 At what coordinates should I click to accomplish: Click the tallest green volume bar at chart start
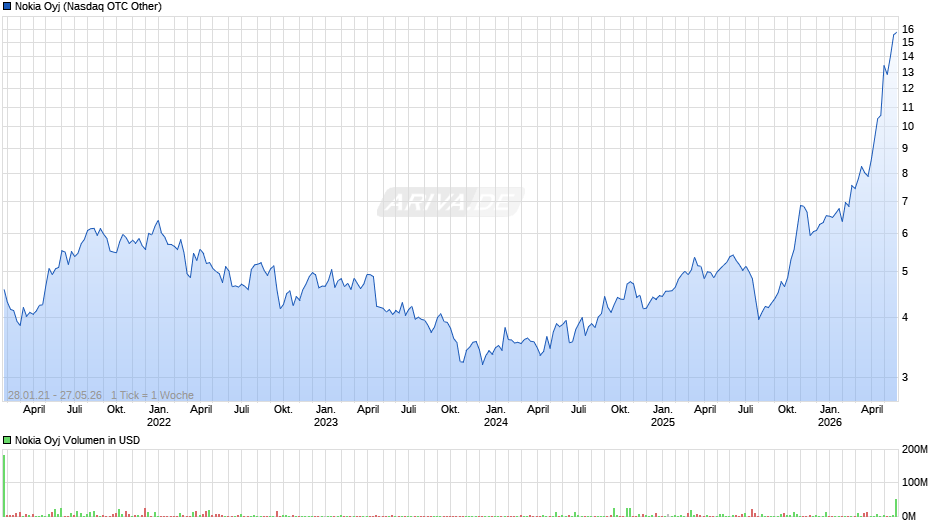[4, 486]
